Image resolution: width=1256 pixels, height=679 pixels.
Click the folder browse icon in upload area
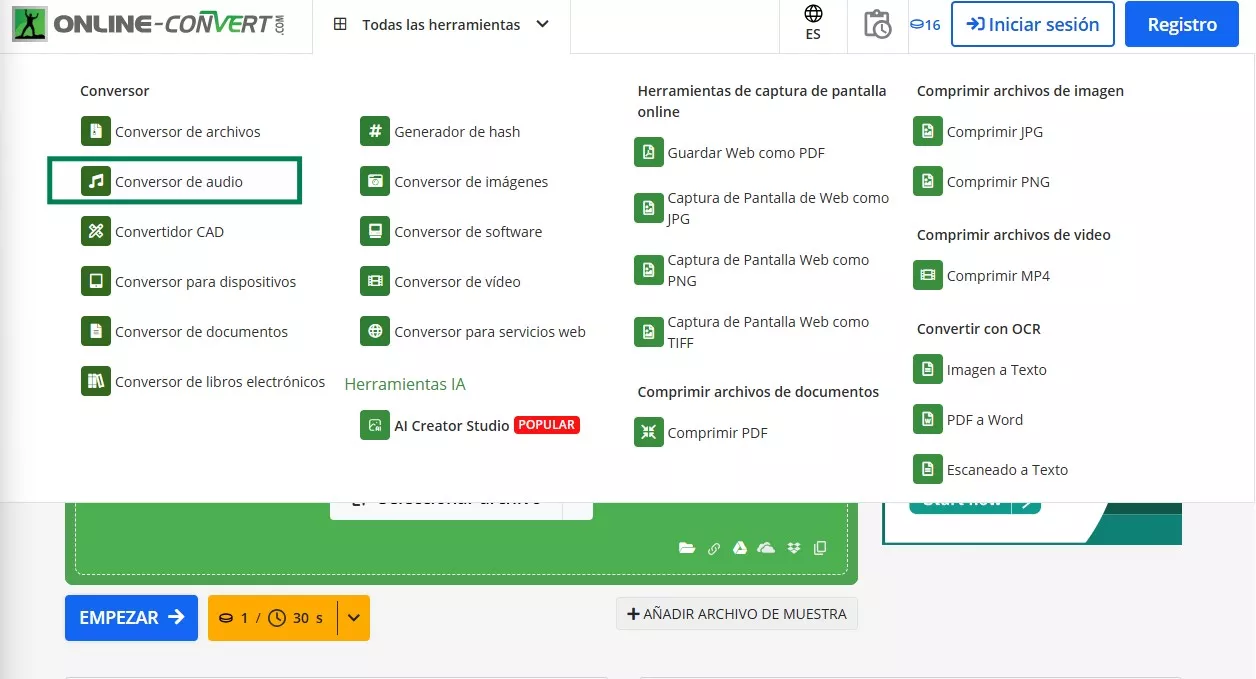(686, 548)
